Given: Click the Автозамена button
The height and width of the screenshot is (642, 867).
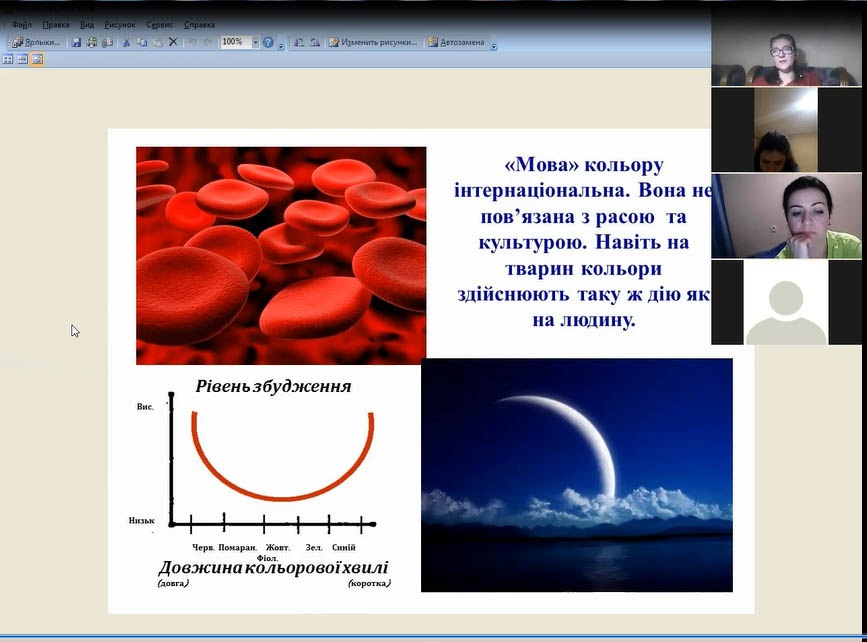Looking at the screenshot, I should tap(456, 42).
